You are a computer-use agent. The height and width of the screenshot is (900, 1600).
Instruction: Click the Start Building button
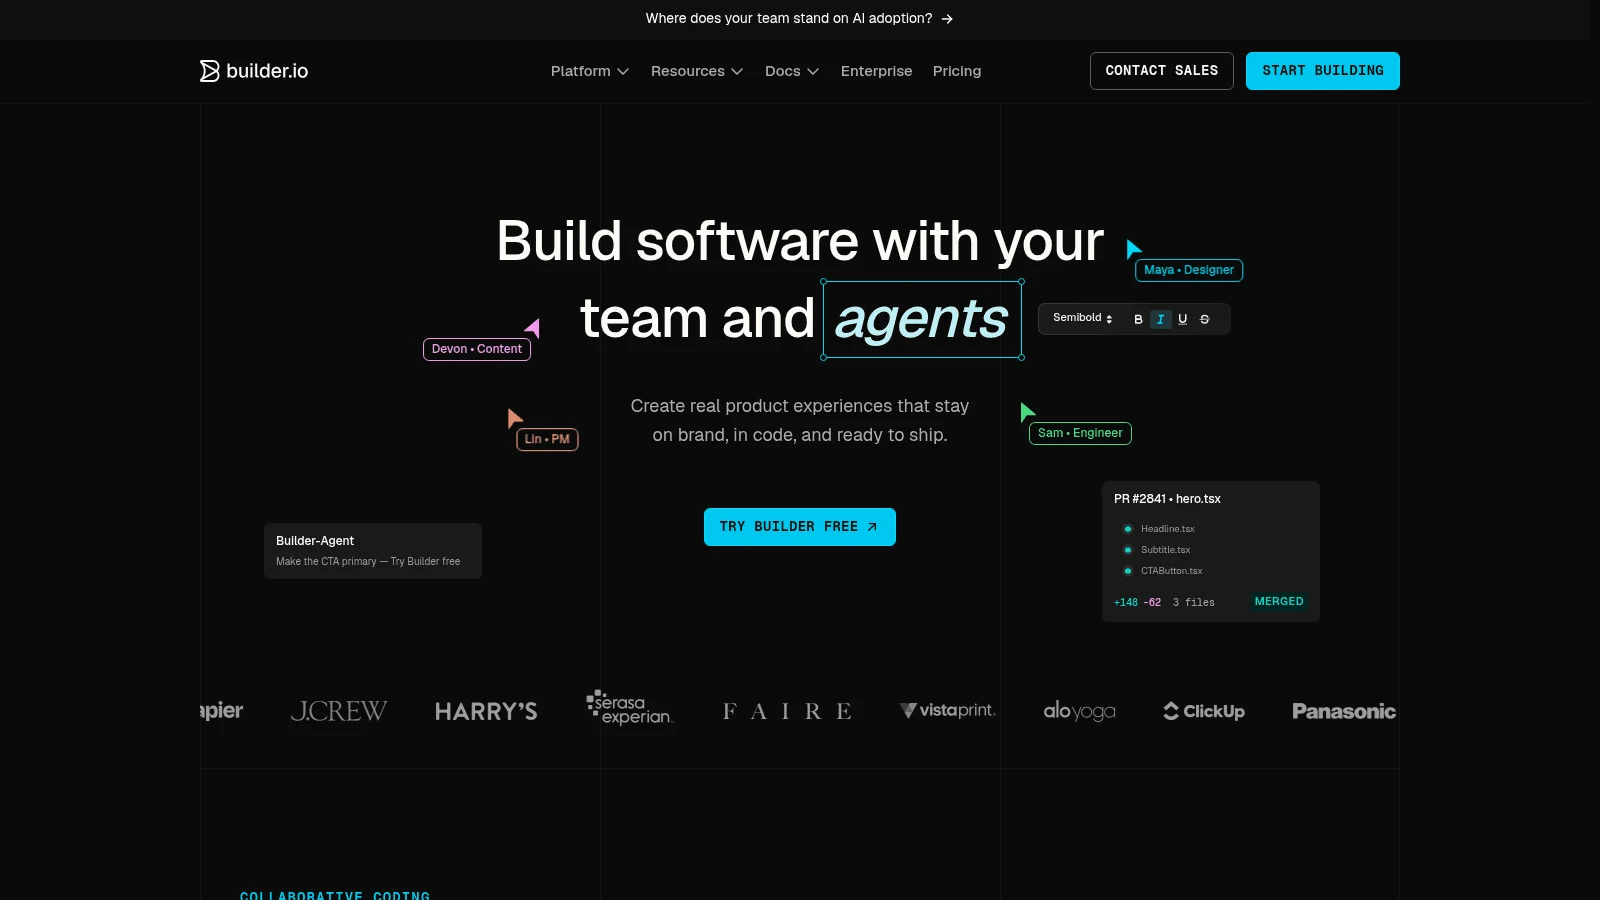coord(1323,71)
